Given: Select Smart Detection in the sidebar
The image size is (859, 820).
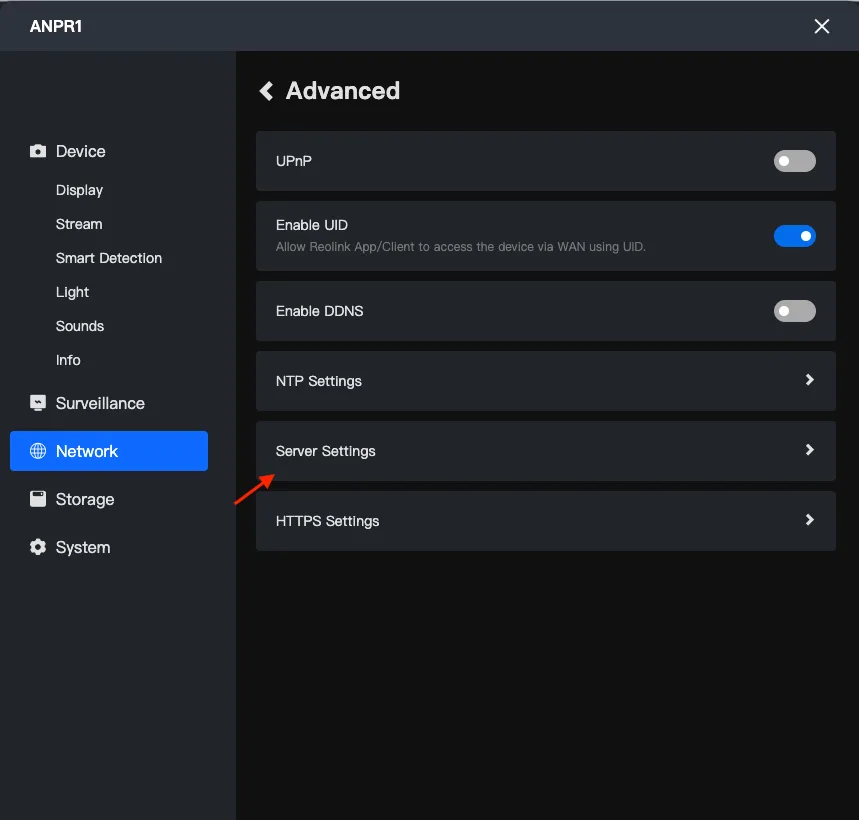Looking at the screenshot, I should pyautogui.click(x=109, y=258).
